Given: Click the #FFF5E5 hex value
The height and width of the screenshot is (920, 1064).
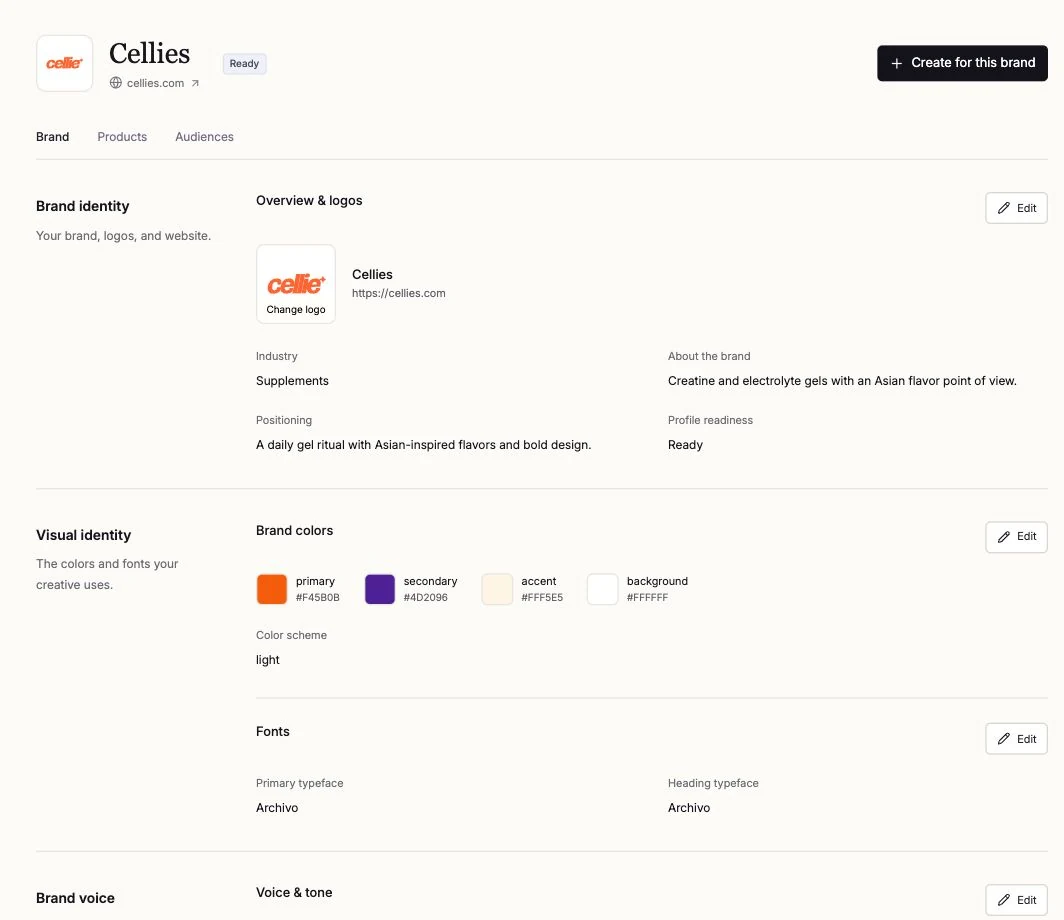Looking at the screenshot, I should pyautogui.click(x=542, y=598).
